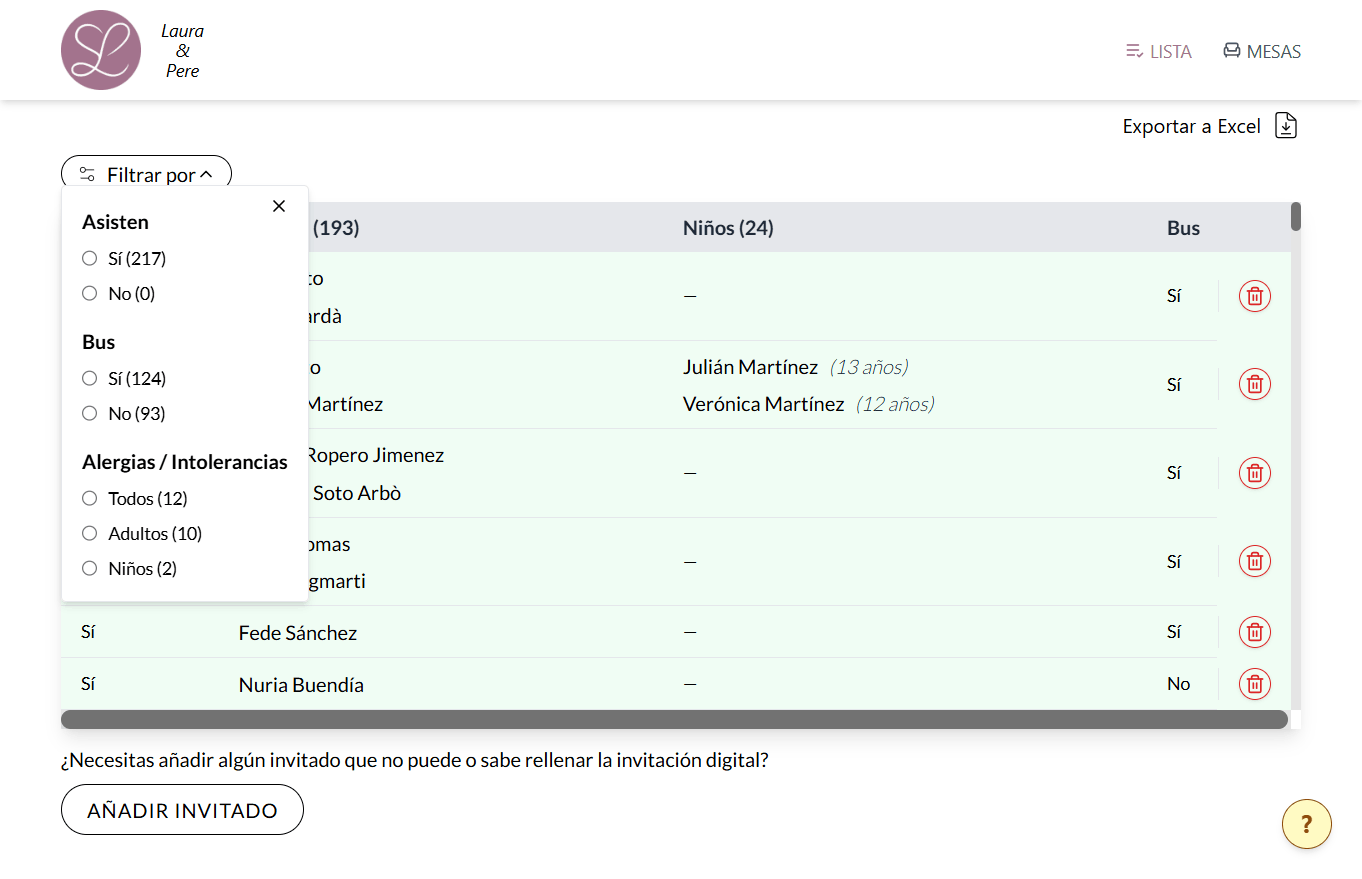This screenshot has width=1362, height=879.
Task: Click the Exportar a Excel link
Action: (x=1191, y=126)
